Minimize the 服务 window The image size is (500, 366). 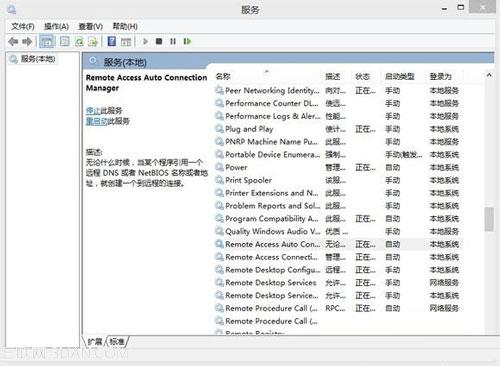click(x=444, y=9)
